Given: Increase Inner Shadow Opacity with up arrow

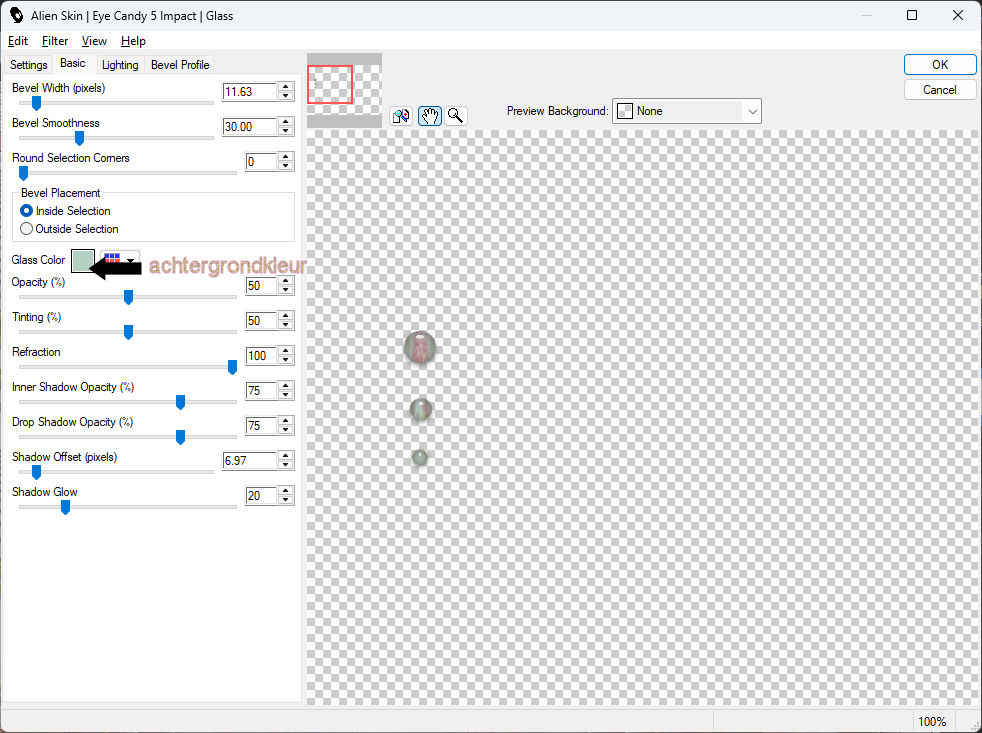Looking at the screenshot, I should pos(286,387).
